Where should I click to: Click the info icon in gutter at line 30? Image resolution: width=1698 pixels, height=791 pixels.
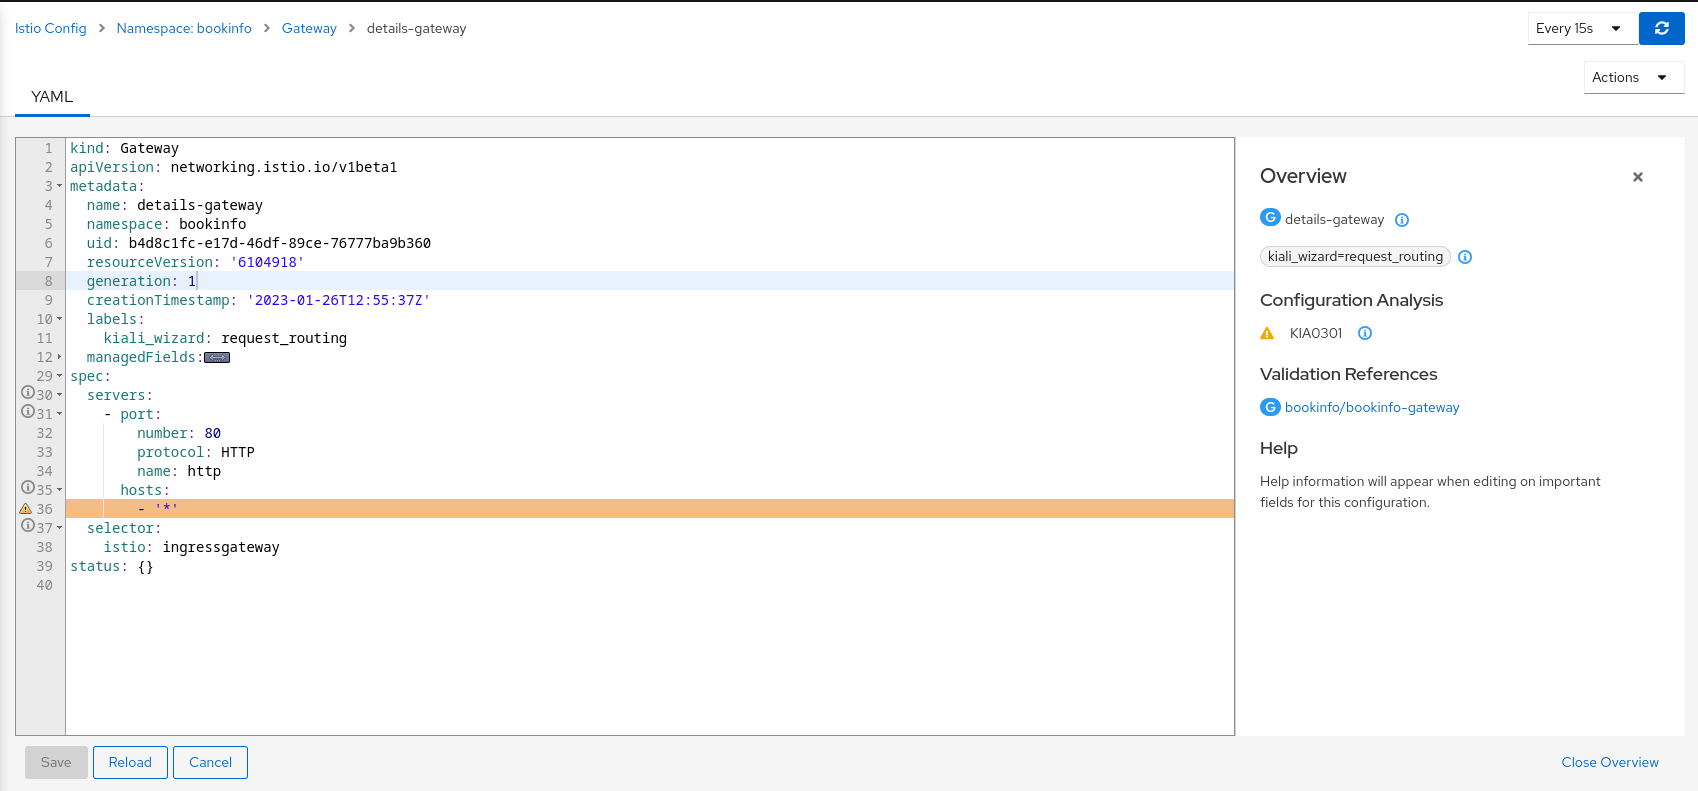coord(26,394)
